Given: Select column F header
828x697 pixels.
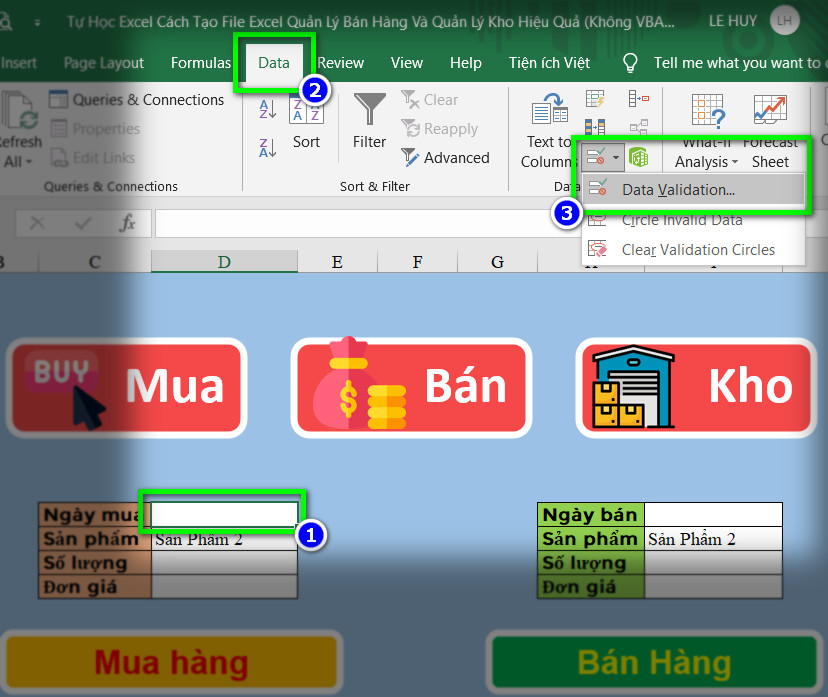Looking at the screenshot, I should click(x=417, y=261).
